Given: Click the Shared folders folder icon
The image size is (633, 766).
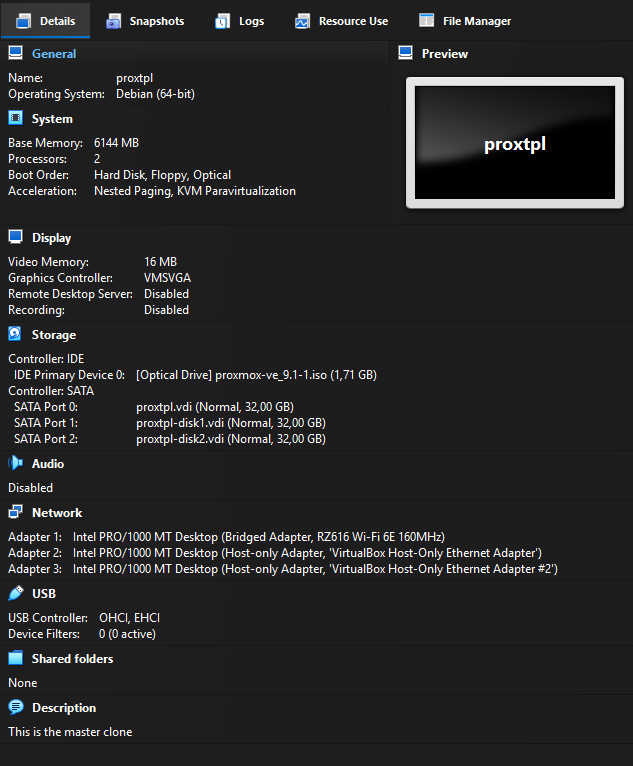Looking at the screenshot, I should pyautogui.click(x=16, y=658).
